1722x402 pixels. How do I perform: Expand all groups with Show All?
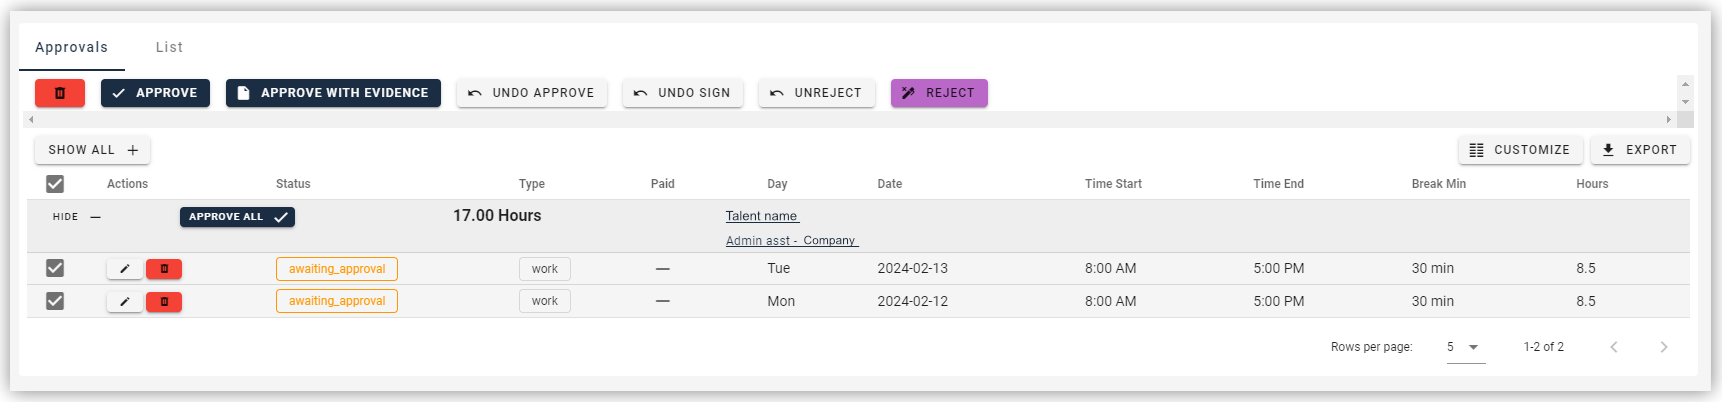(x=92, y=150)
